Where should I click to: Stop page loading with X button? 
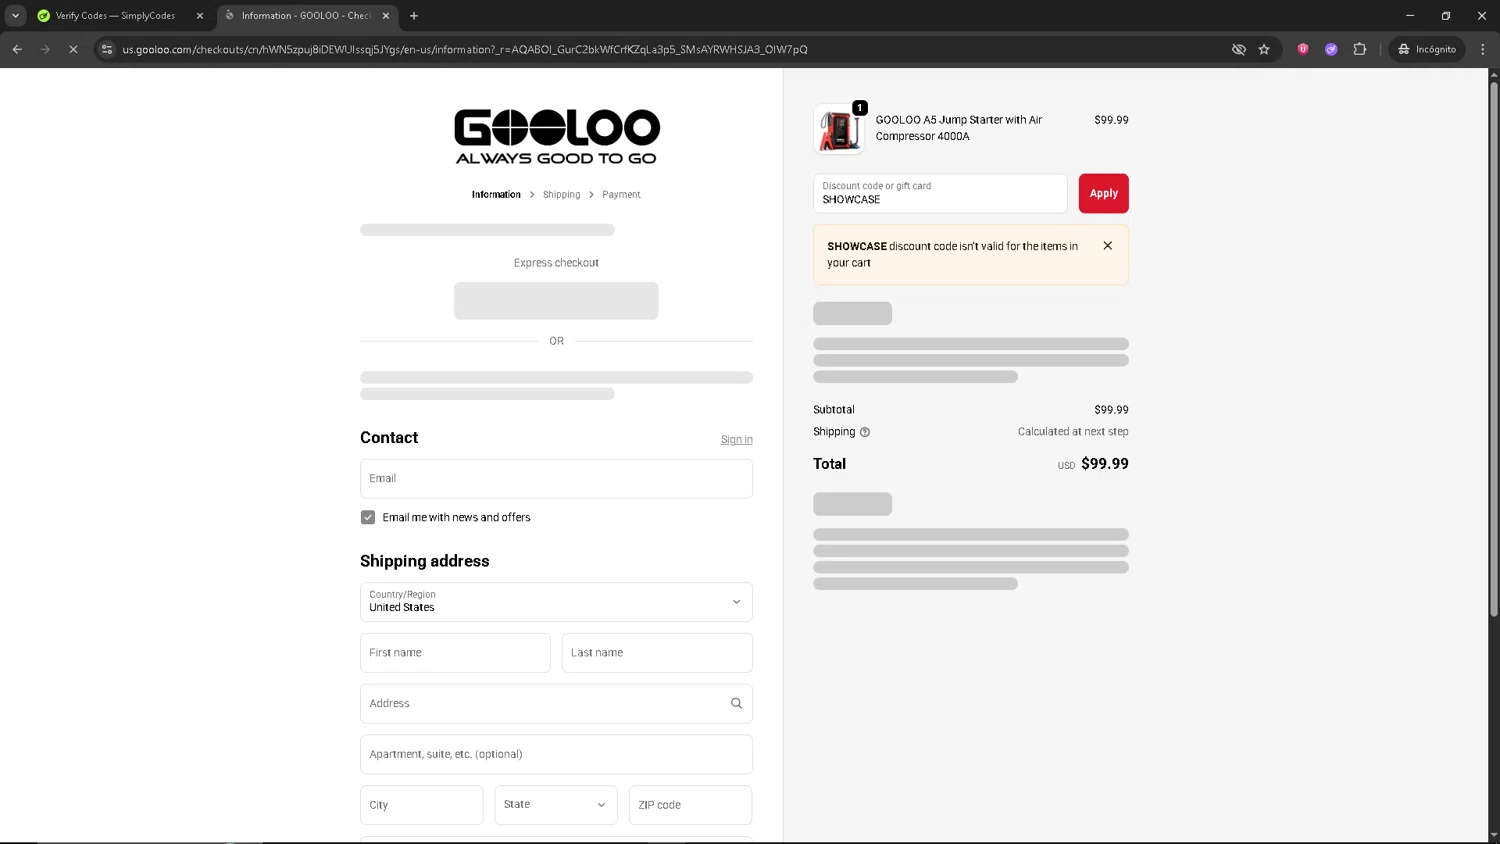73,49
